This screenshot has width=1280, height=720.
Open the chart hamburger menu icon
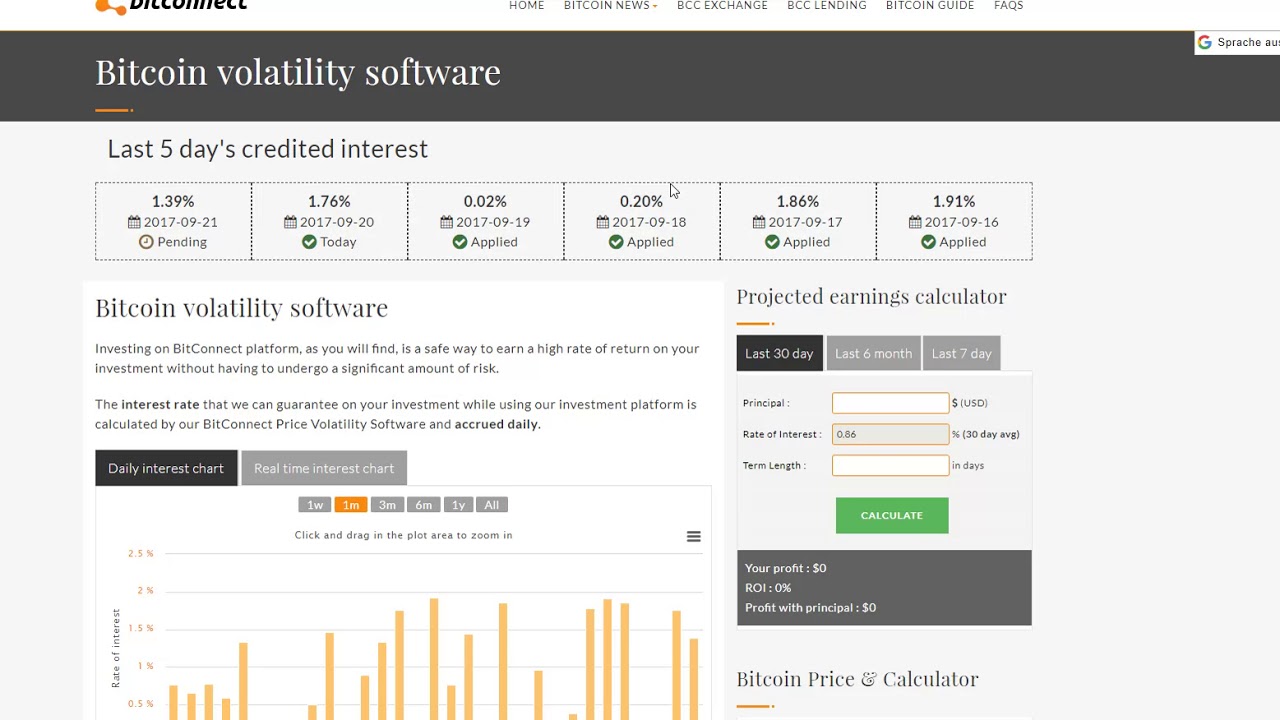693,537
